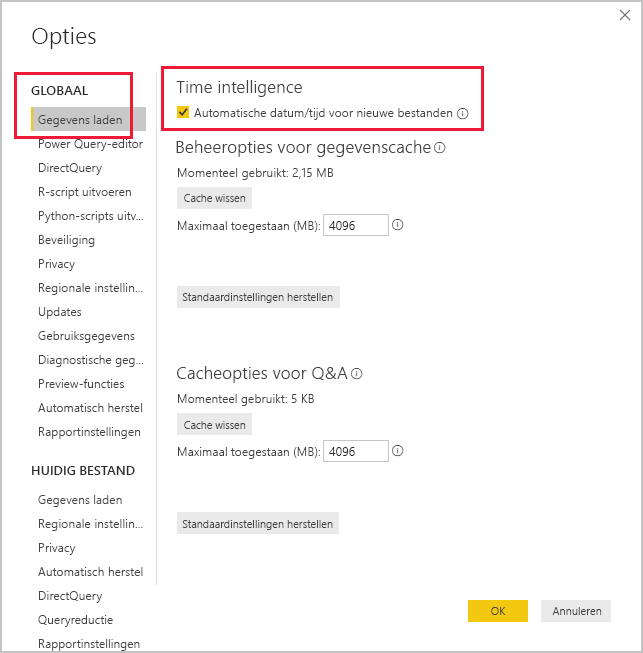Select Gegevens laden under GLOBAAL

pyautogui.click(x=88, y=120)
